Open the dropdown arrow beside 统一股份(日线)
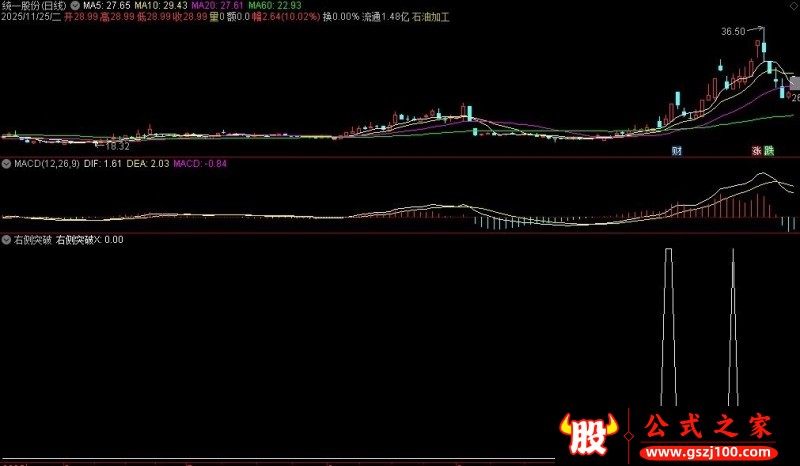 pos(74,6)
